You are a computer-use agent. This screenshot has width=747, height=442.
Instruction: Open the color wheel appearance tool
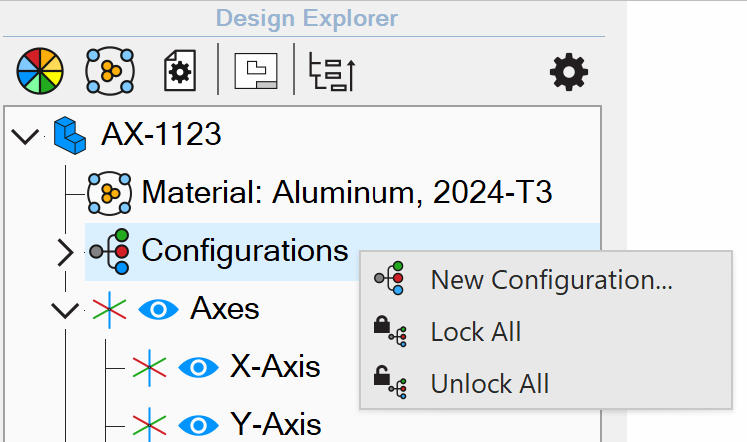[40, 71]
